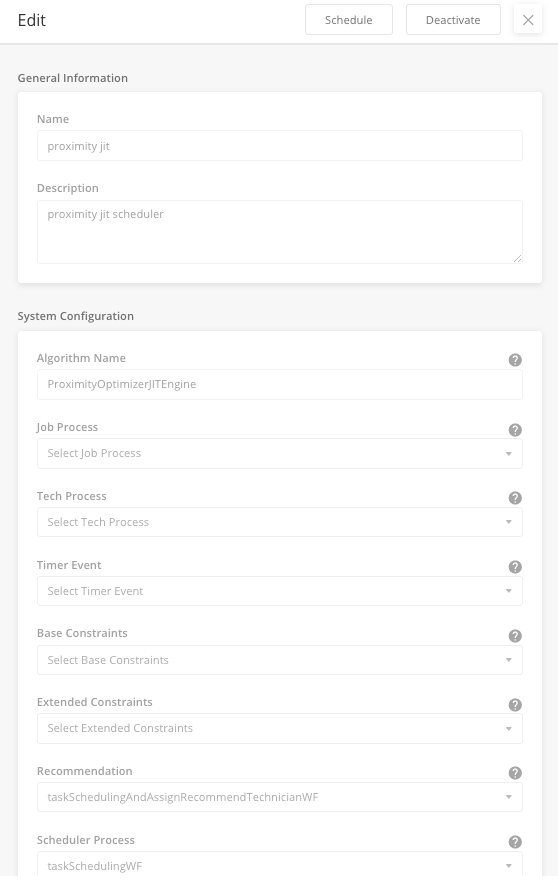
Task: Click into the Description text area
Action: 280,232
